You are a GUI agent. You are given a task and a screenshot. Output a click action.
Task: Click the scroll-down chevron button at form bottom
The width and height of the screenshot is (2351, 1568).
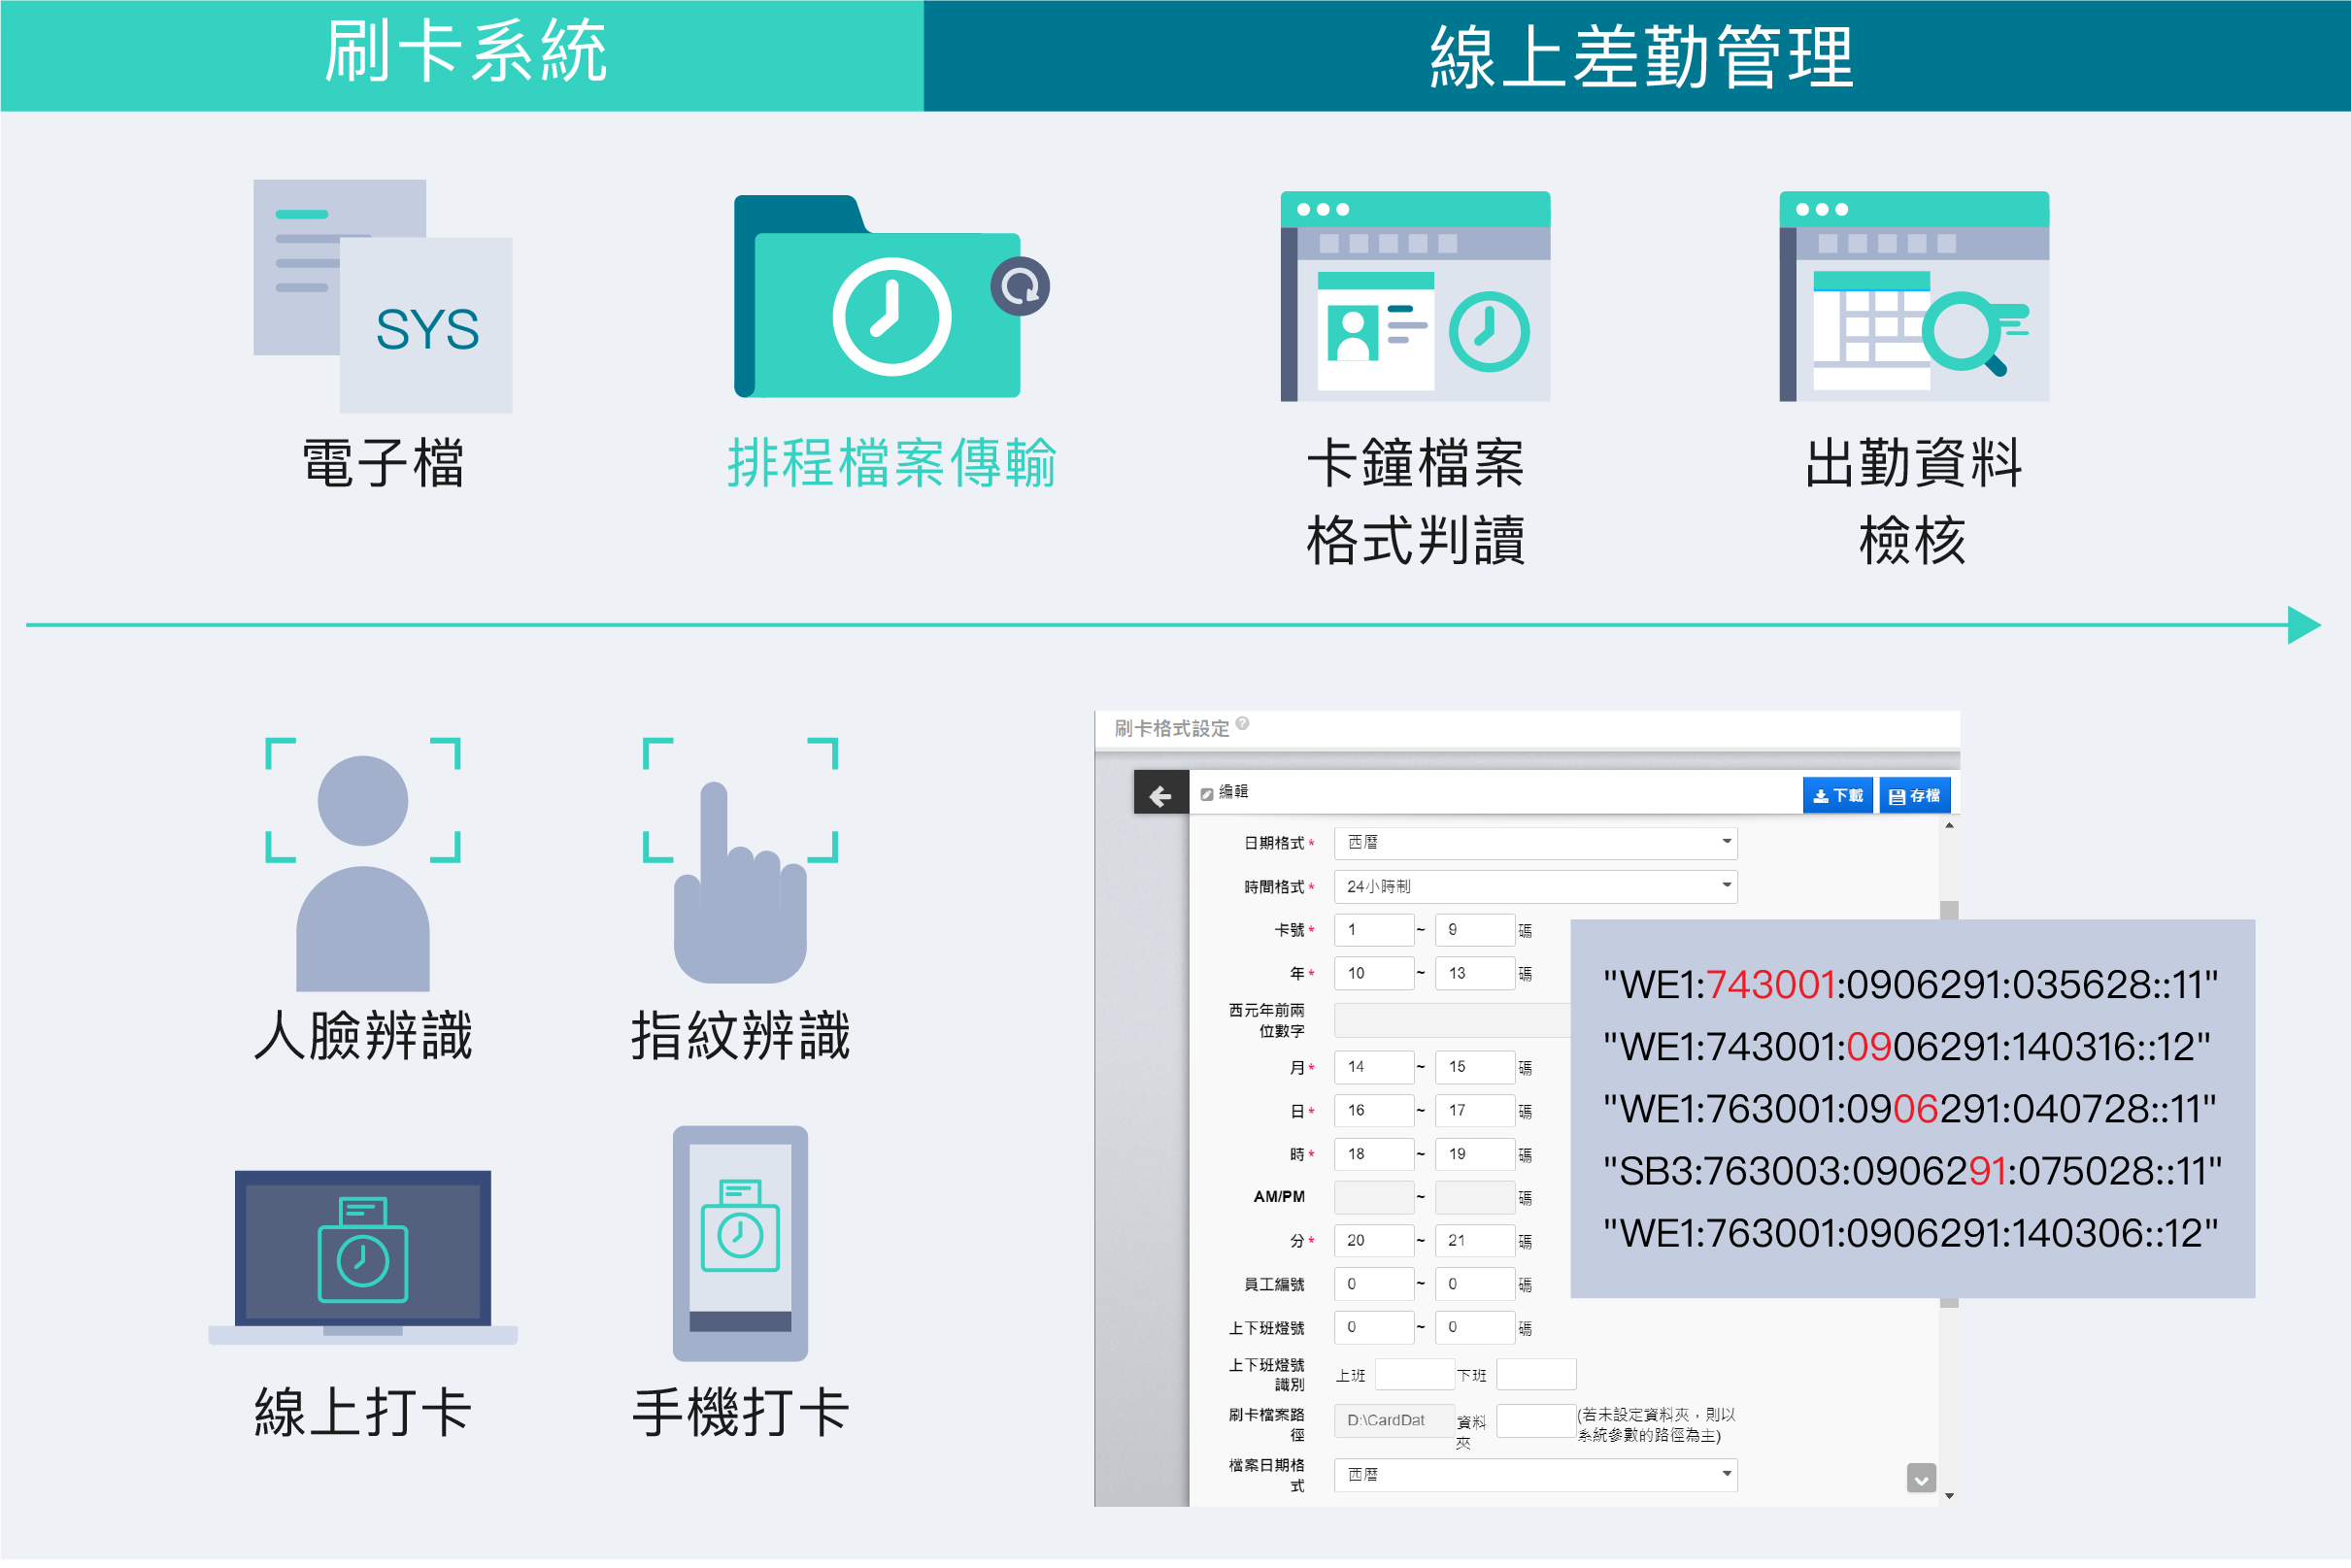1921,1478
